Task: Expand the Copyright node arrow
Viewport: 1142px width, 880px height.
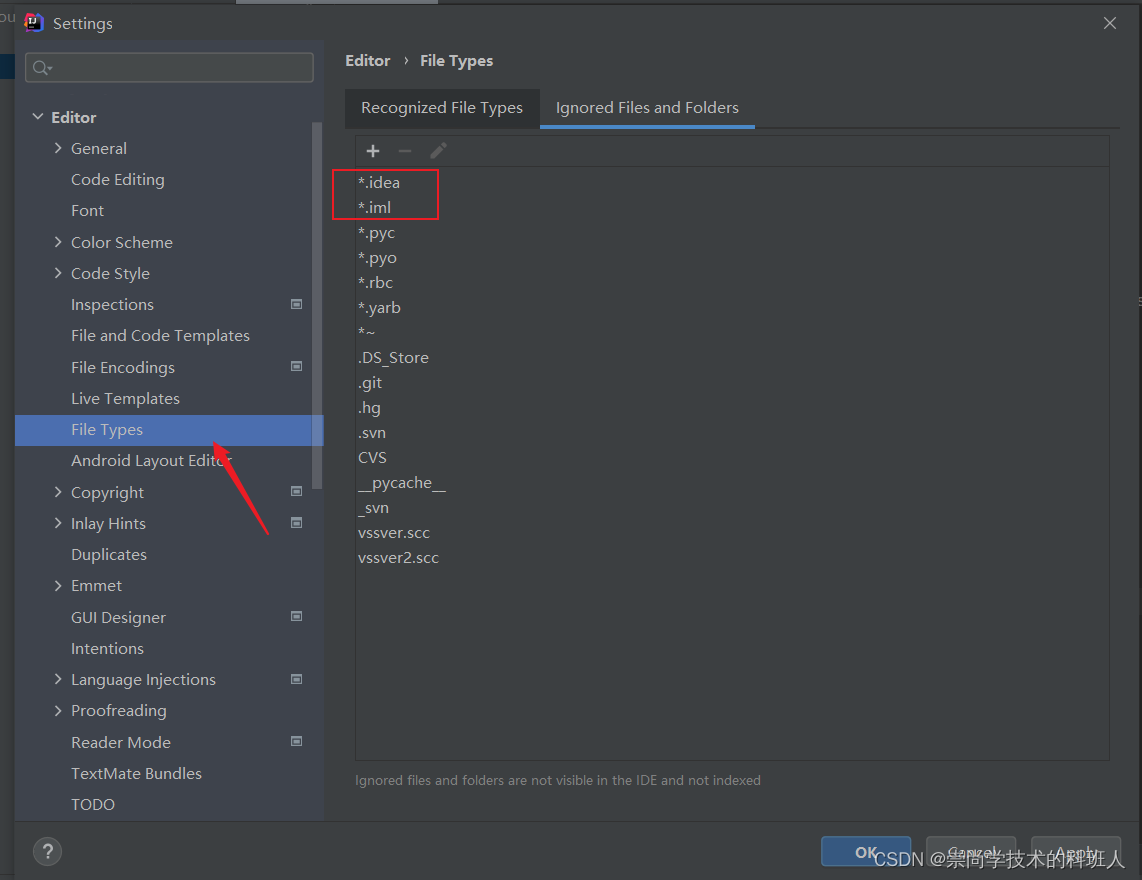Action: [58, 492]
